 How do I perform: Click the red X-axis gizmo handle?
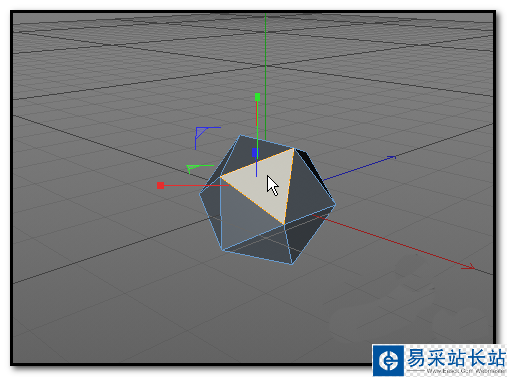[160, 185]
